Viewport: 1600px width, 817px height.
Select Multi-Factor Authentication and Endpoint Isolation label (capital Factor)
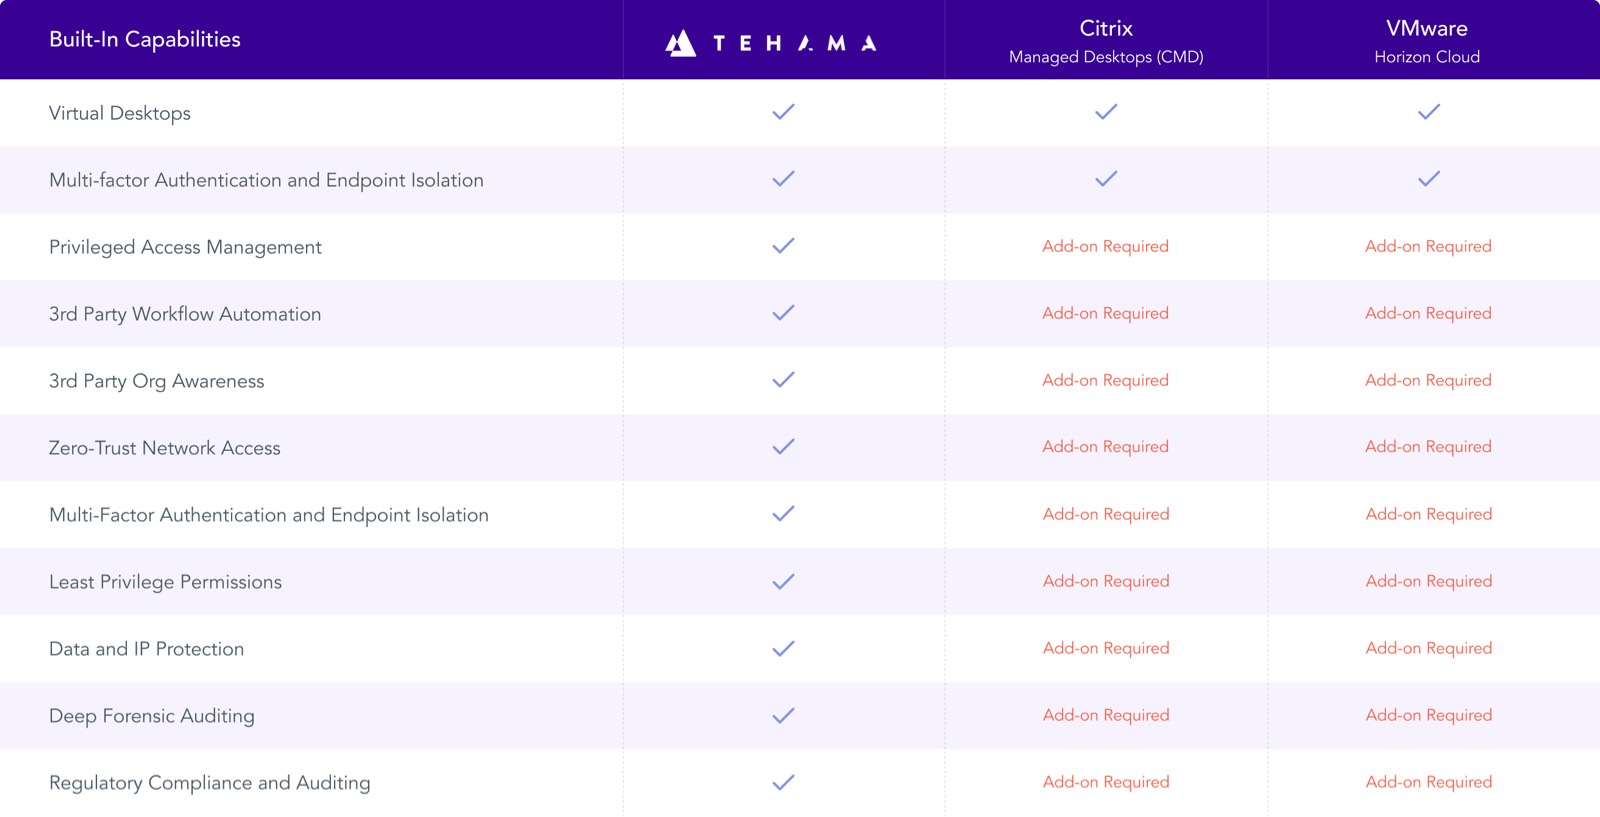coord(269,515)
